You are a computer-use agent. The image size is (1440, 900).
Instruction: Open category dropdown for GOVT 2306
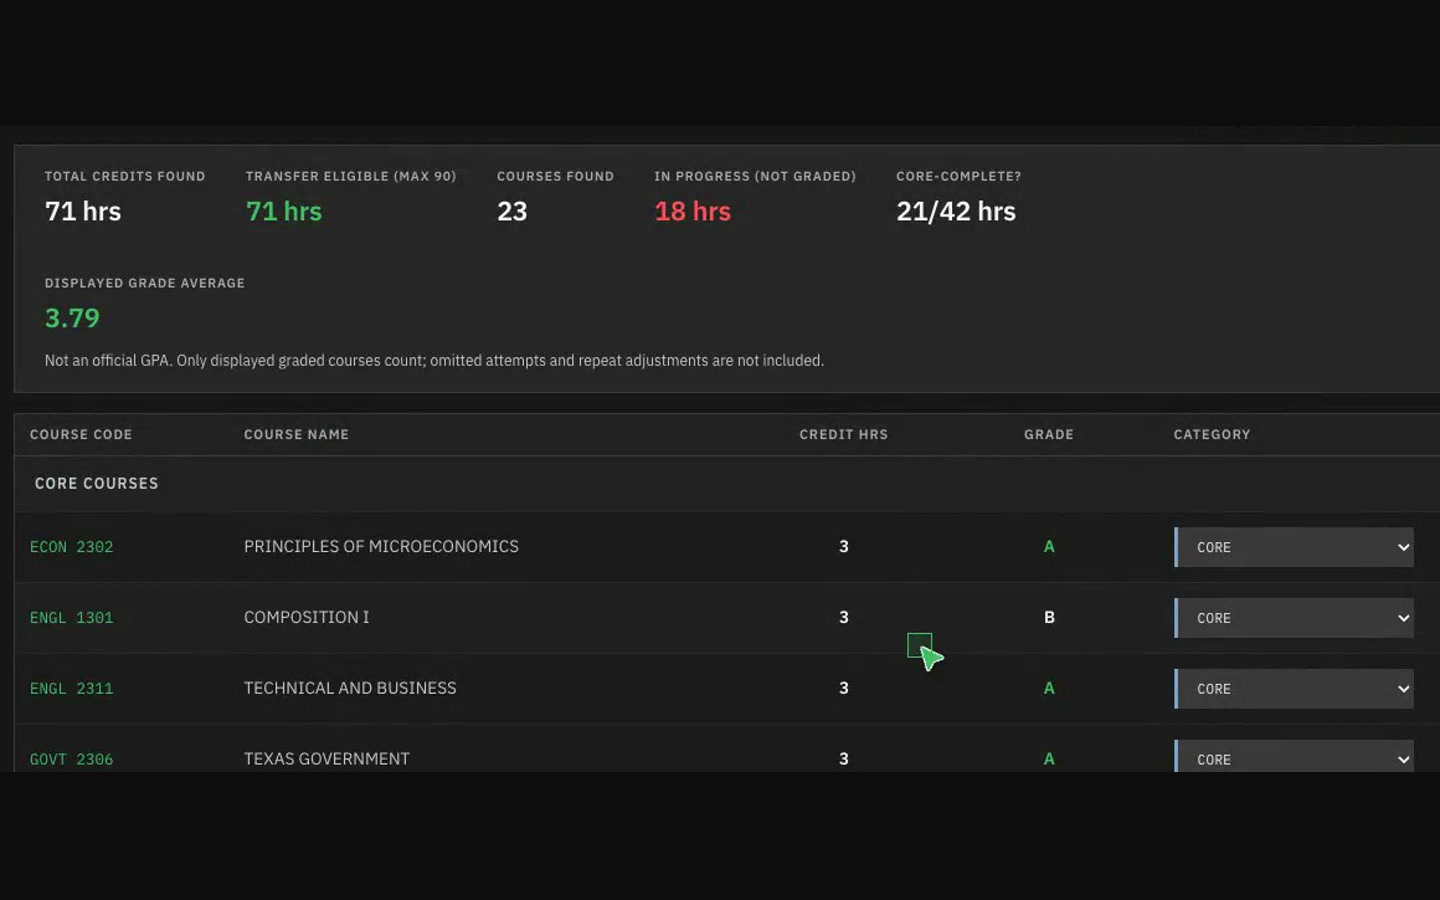1294,756
